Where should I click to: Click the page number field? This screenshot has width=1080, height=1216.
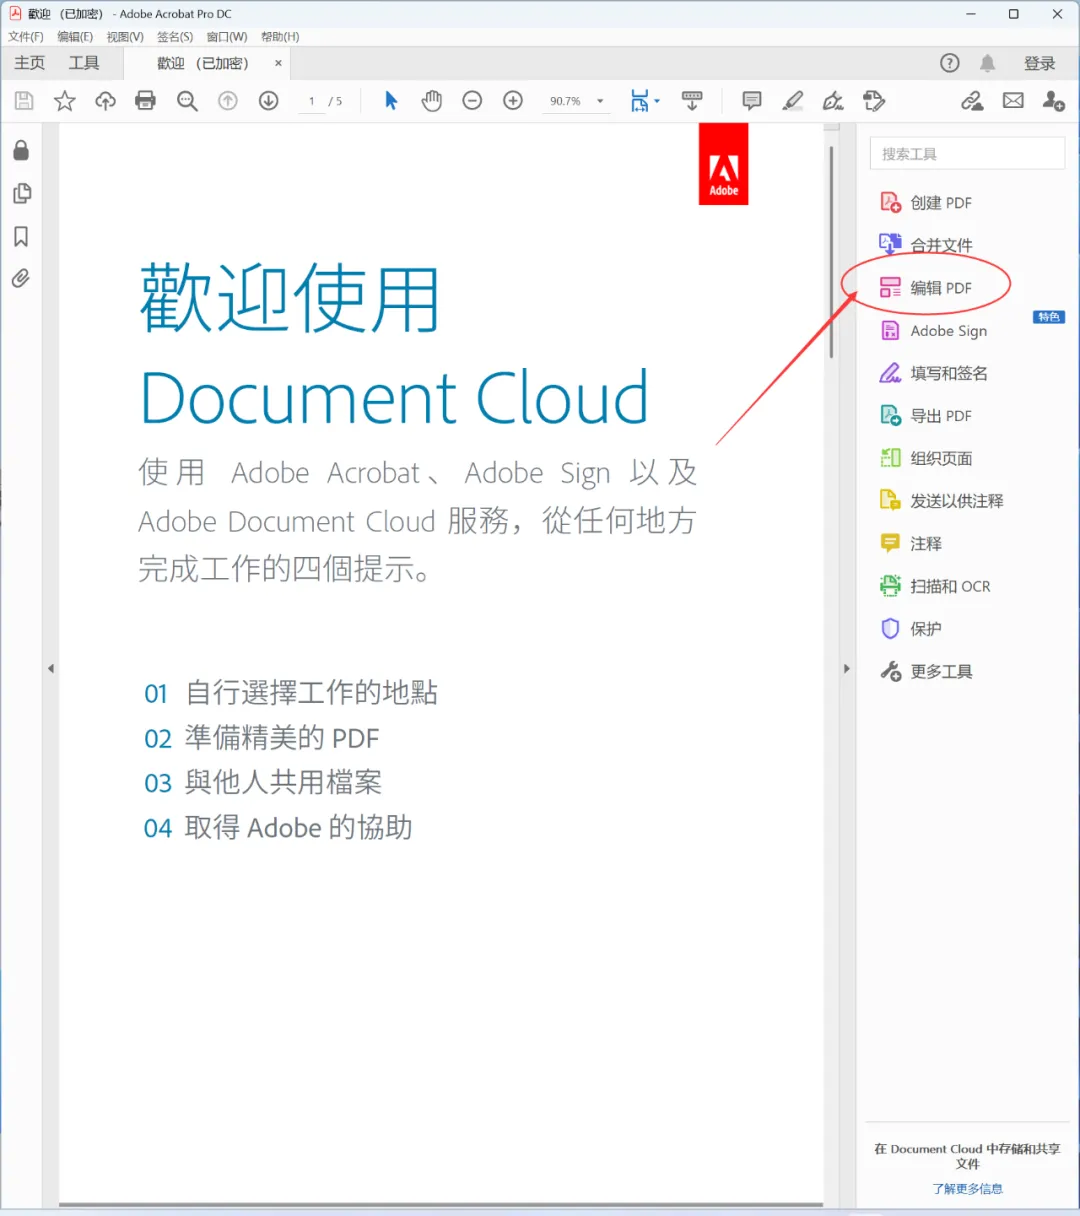(312, 101)
